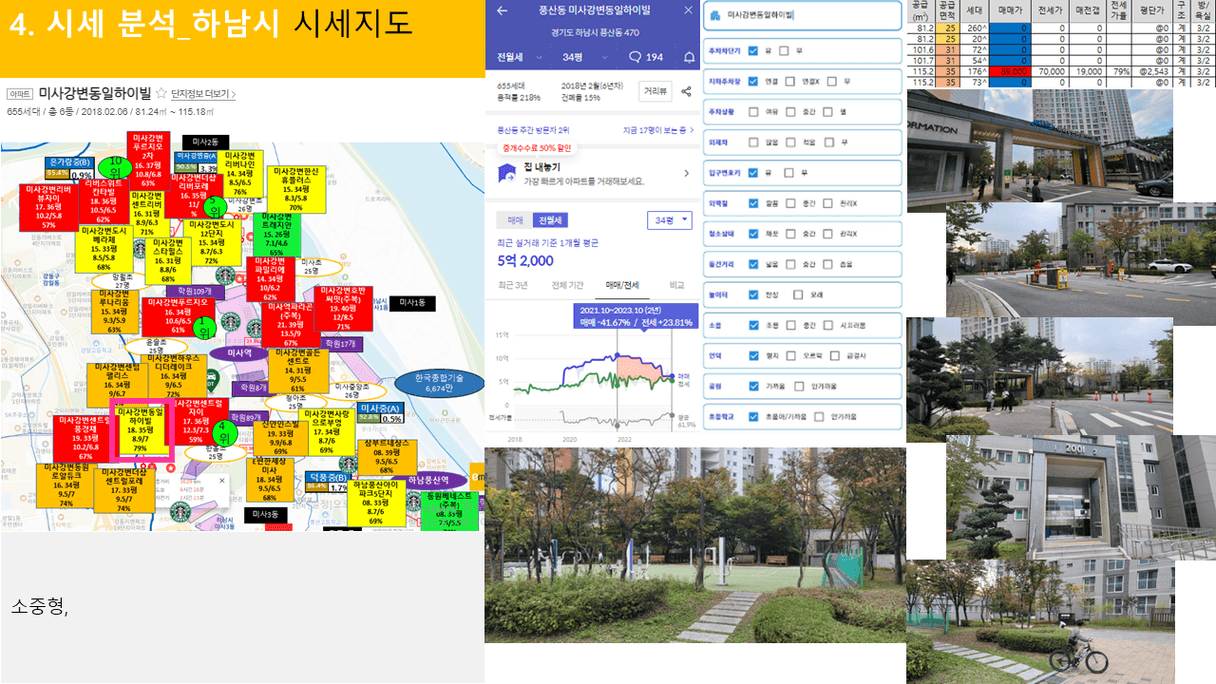The width and height of the screenshot is (1216, 684).
Task: Expand the 집 내놓기 row chevron
Action: pos(686,173)
